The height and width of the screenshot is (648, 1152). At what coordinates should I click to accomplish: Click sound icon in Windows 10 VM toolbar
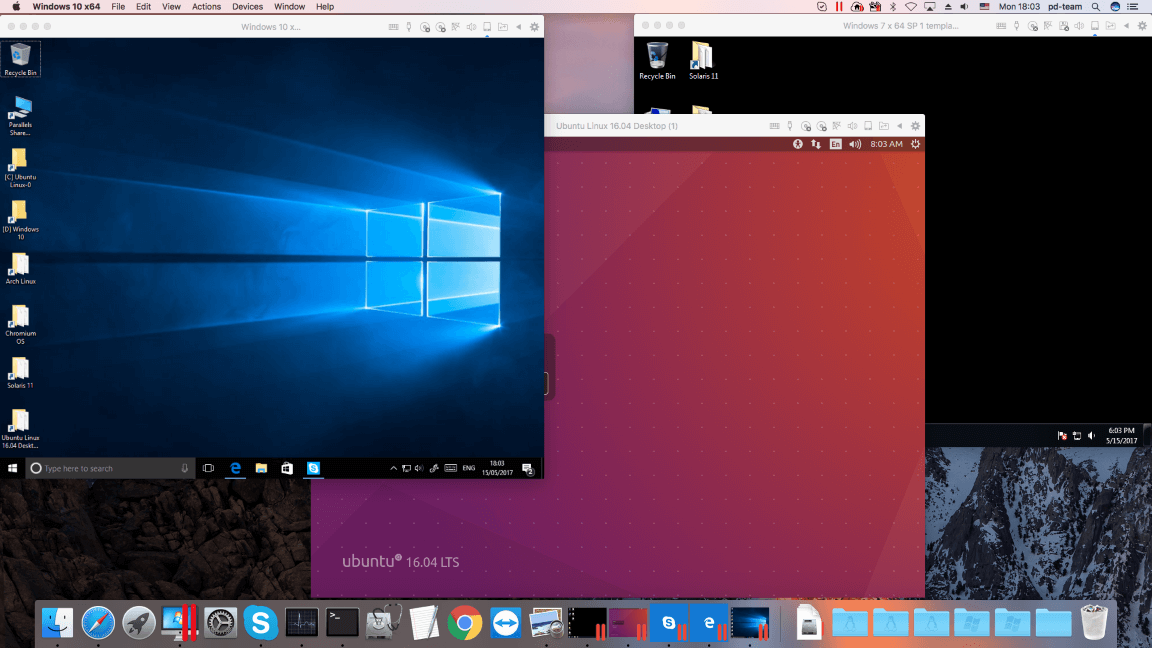click(x=472, y=26)
